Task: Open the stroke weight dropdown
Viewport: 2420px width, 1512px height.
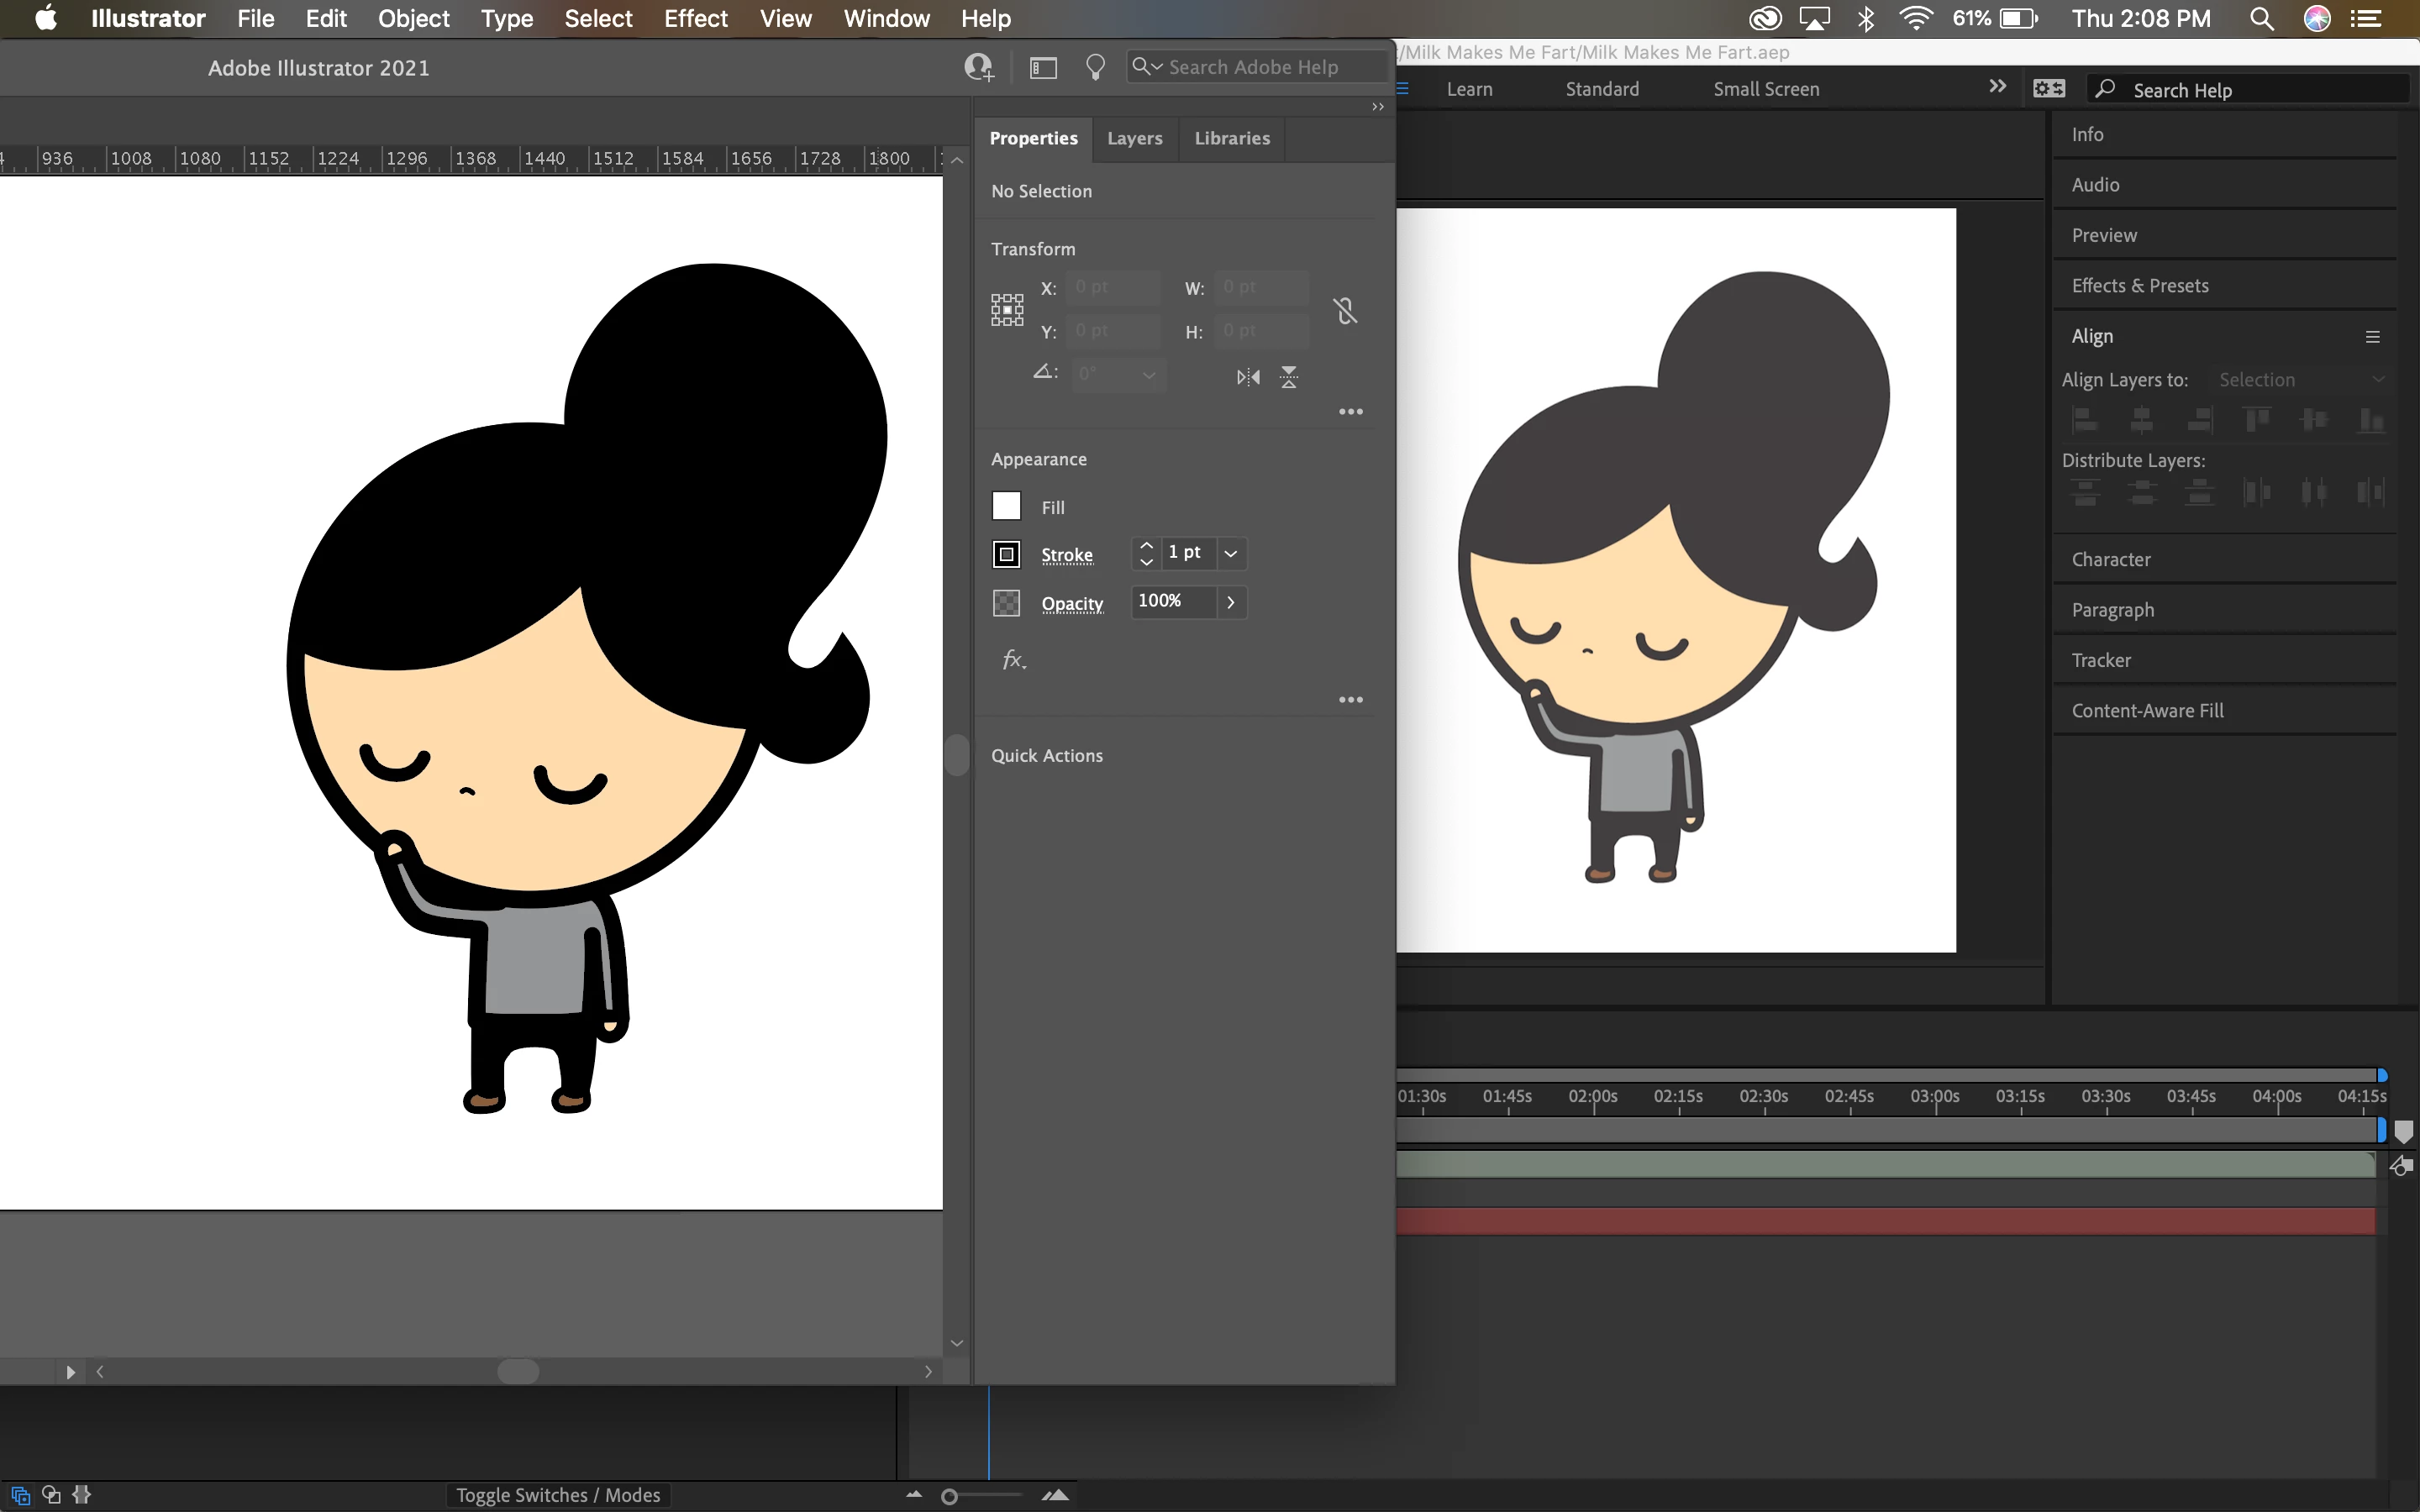Action: click(1231, 553)
